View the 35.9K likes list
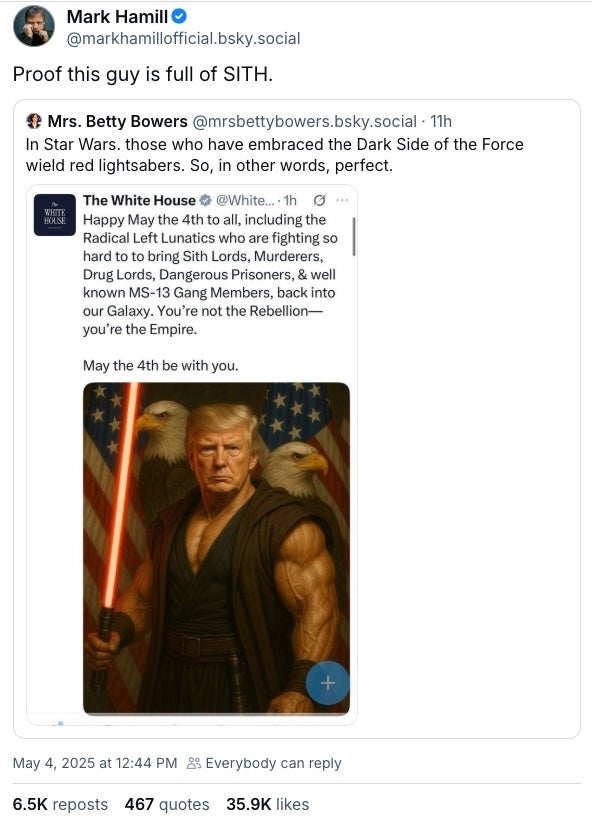The image size is (592, 823). tap(268, 804)
